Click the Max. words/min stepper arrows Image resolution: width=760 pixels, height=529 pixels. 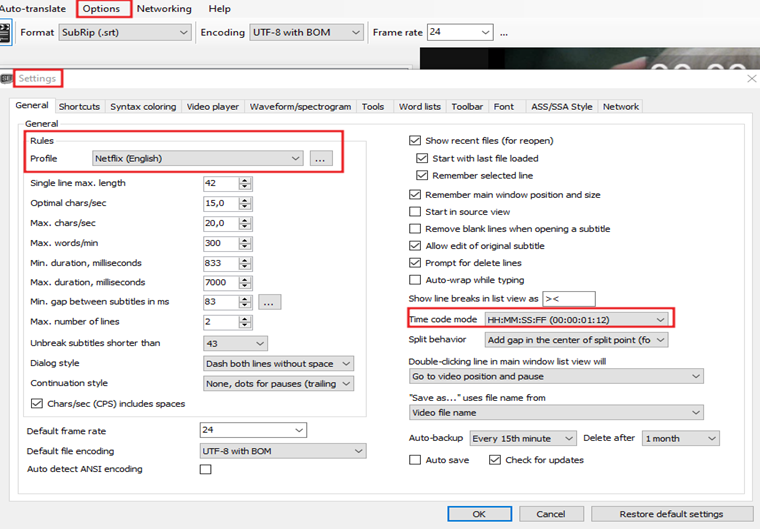[245, 243]
